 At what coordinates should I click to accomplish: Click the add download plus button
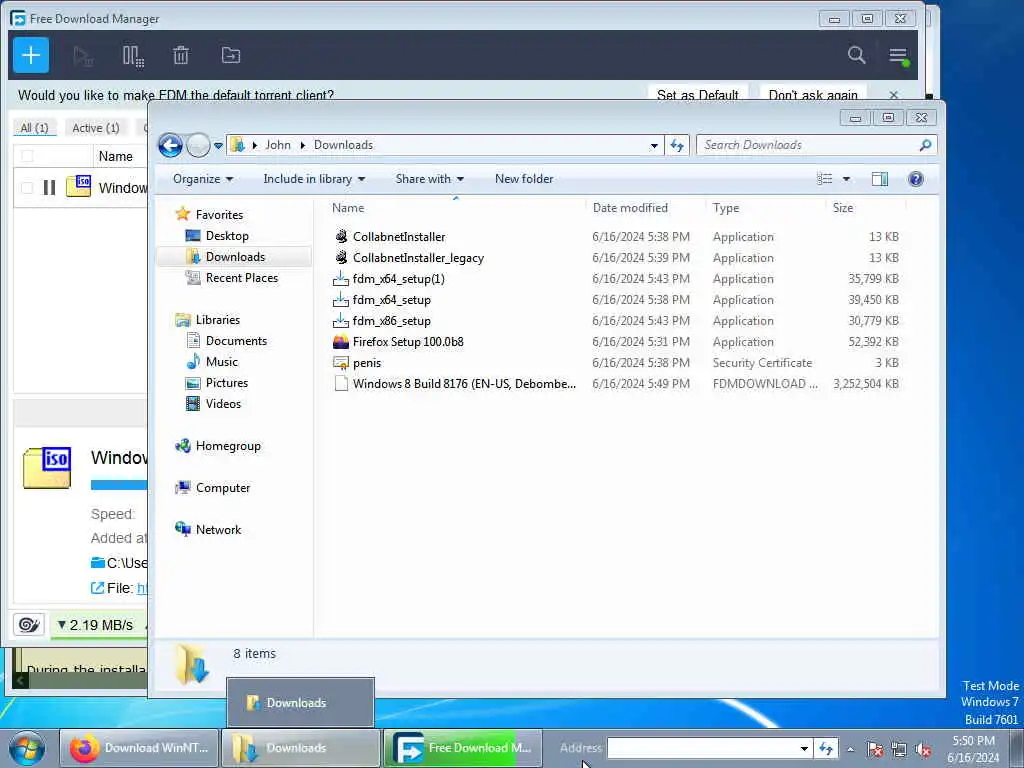click(x=31, y=56)
